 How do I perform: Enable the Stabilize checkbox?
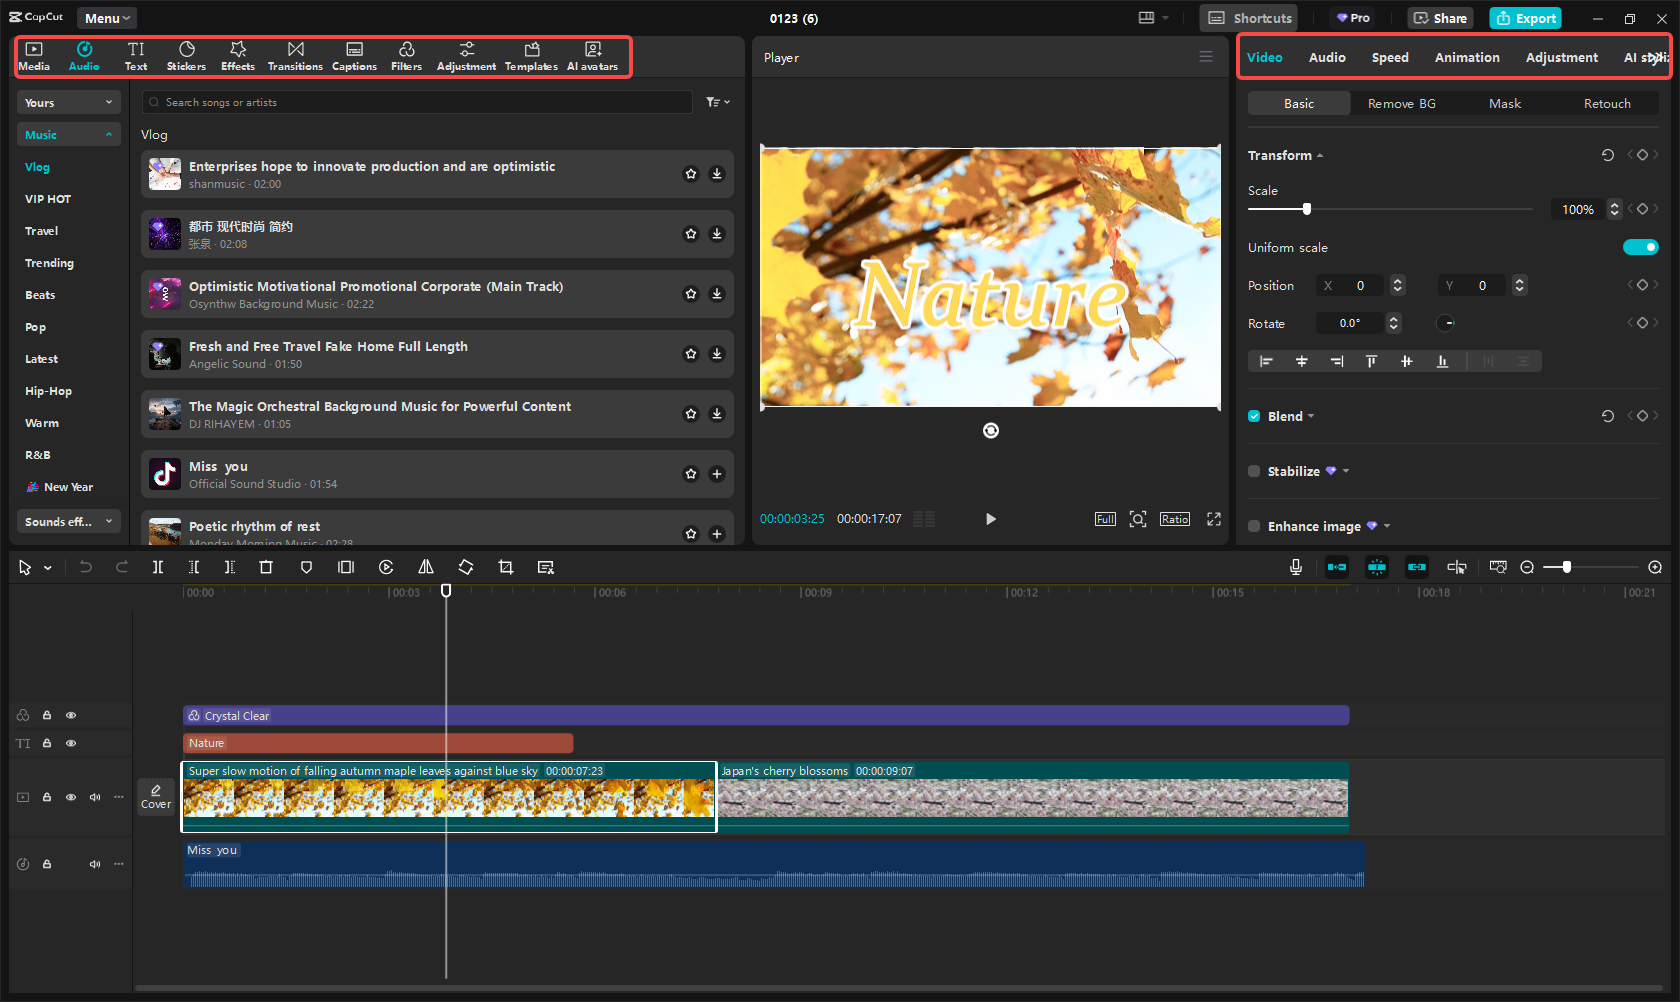tap(1254, 471)
